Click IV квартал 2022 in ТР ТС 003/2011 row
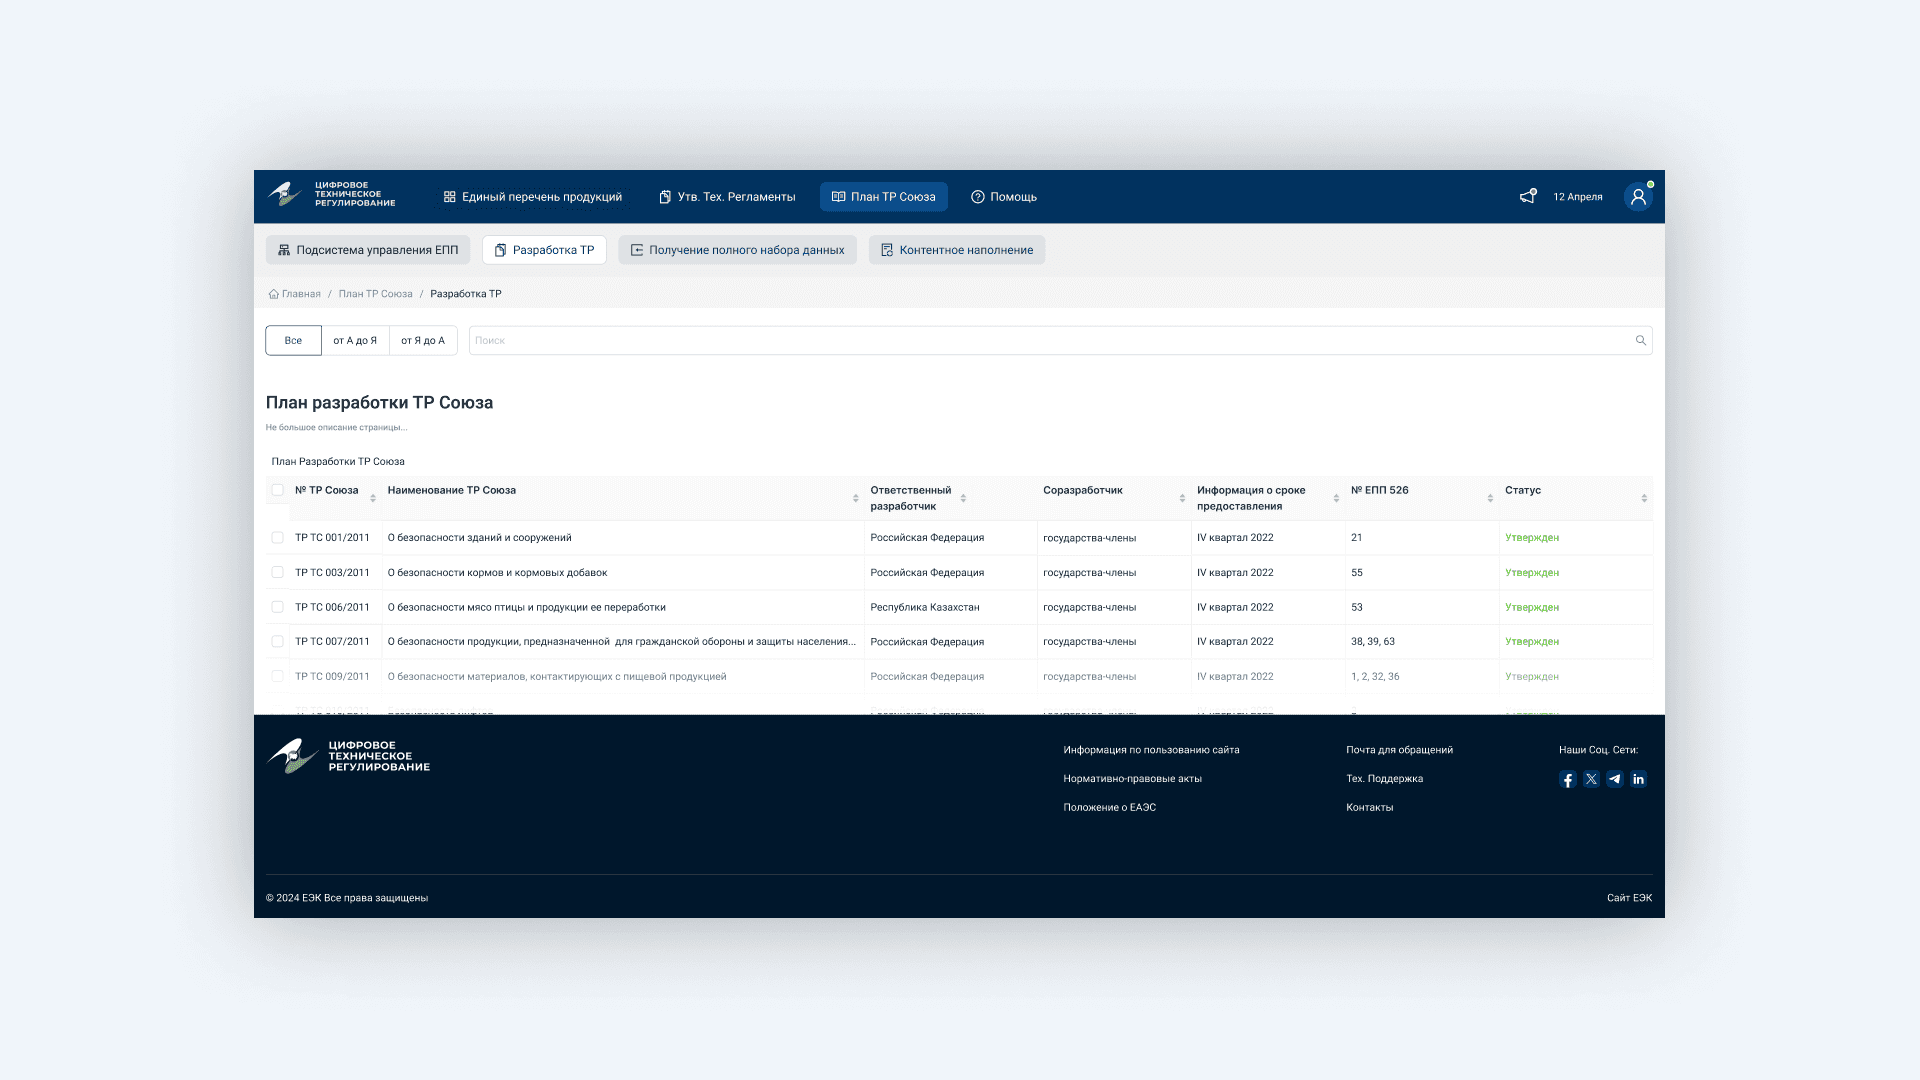Screen dimensions: 1920x1080 pos(1235,573)
